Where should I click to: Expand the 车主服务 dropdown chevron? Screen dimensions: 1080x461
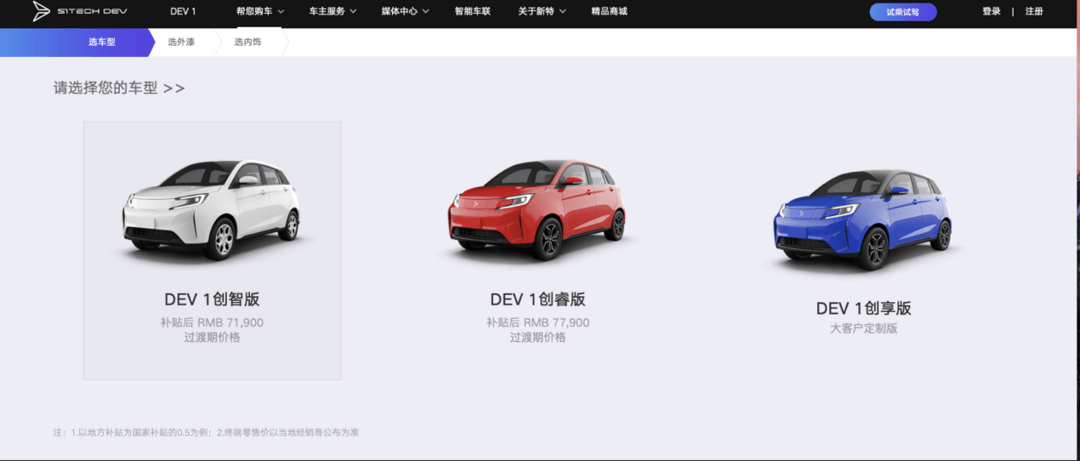[x=353, y=12]
